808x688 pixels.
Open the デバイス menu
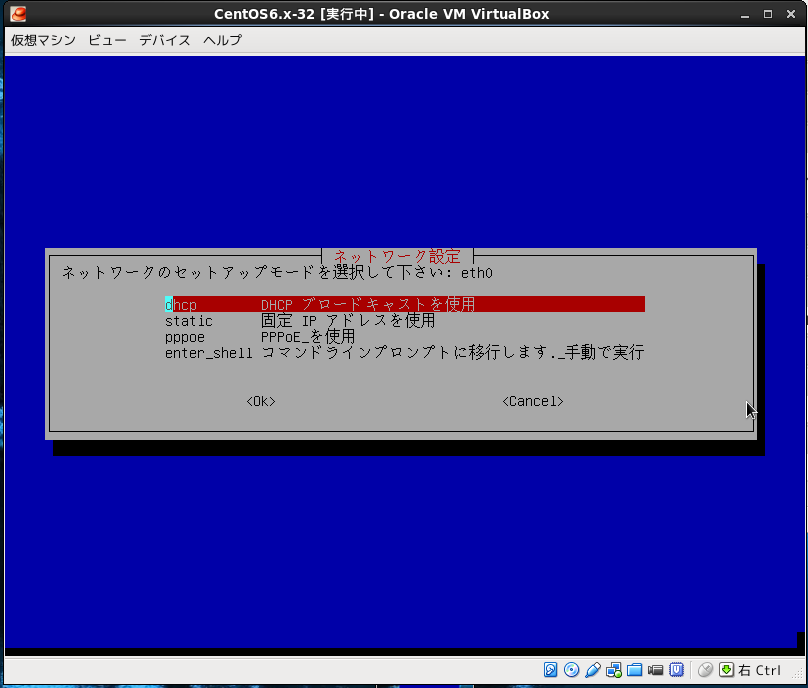[165, 40]
